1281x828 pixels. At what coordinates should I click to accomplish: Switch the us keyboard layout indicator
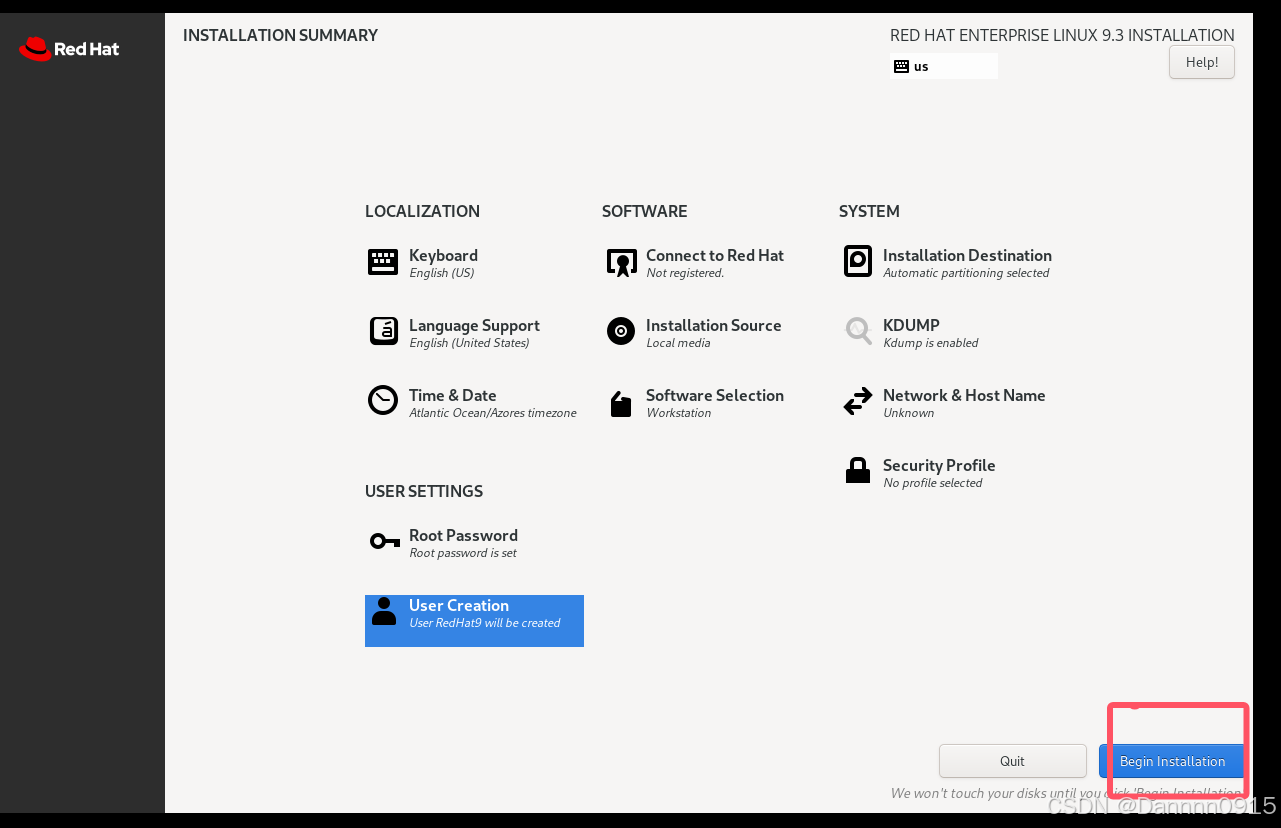[x=943, y=66]
